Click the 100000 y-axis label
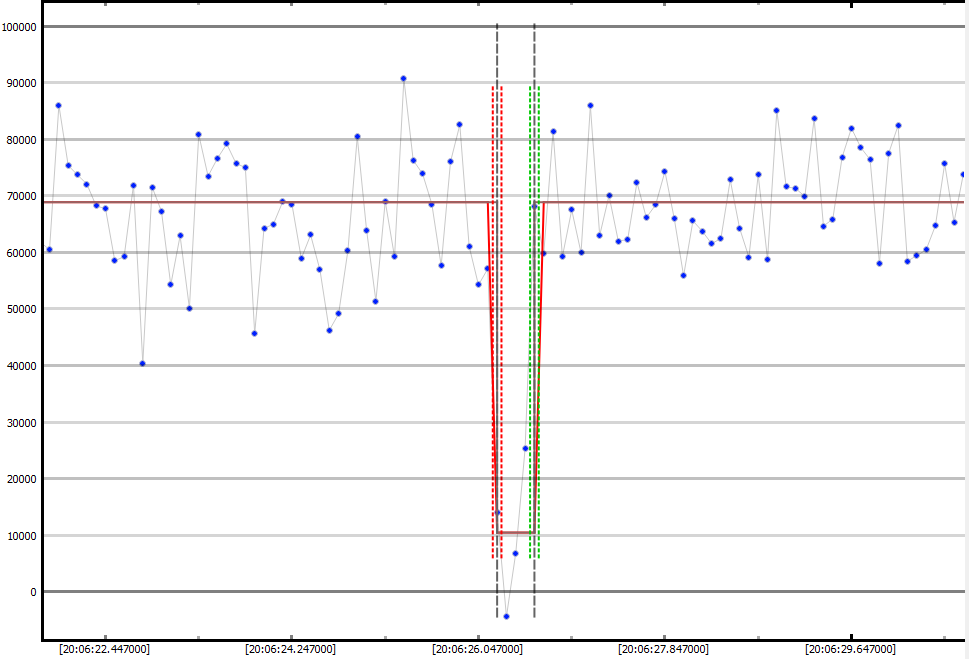 pos(20,27)
